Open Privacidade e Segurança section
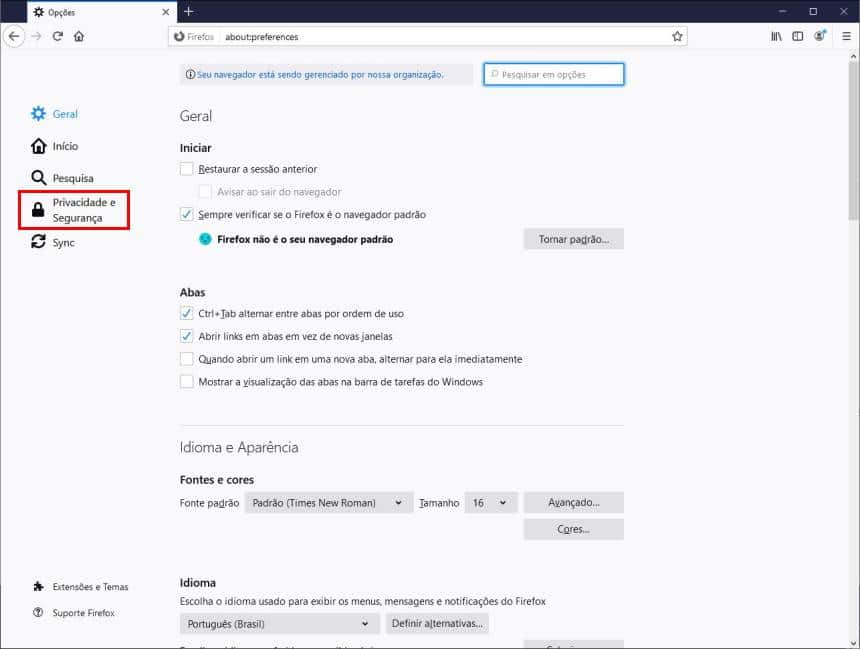This screenshot has width=860, height=649. click(74, 210)
